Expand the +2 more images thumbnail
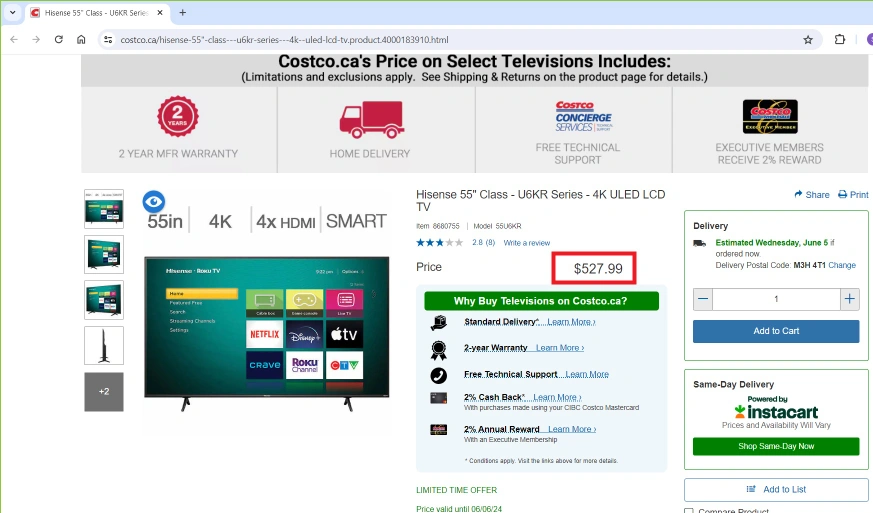This screenshot has width=873, height=513. pos(104,391)
